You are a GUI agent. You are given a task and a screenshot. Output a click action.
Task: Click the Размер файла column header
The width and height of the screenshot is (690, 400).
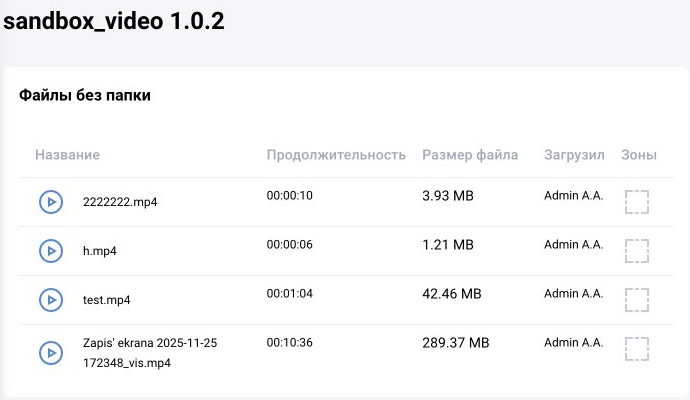(x=470, y=155)
